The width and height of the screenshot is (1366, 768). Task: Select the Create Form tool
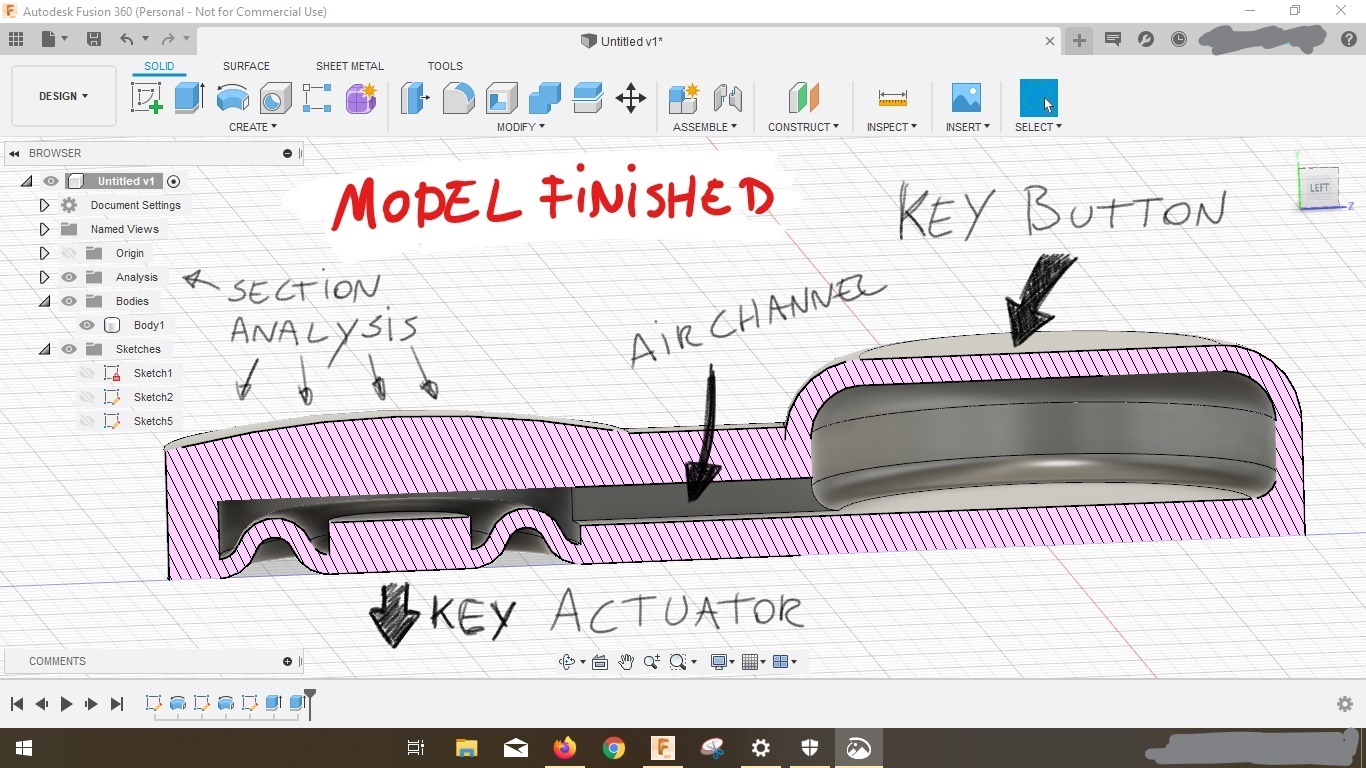[361, 98]
